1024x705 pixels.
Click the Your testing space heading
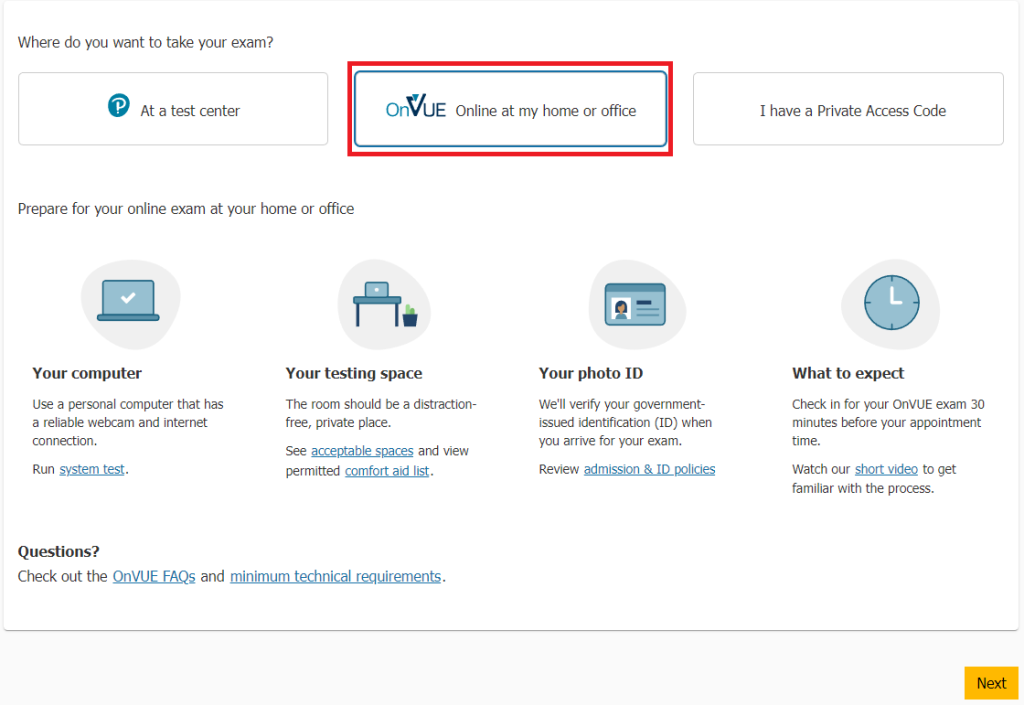[x=354, y=373]
